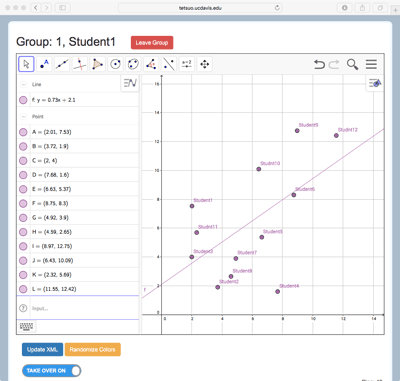Open the GeoGebra search magnifier
This screenshot has width=400, height=381.
pyautogui.click(x=352, y=64)
